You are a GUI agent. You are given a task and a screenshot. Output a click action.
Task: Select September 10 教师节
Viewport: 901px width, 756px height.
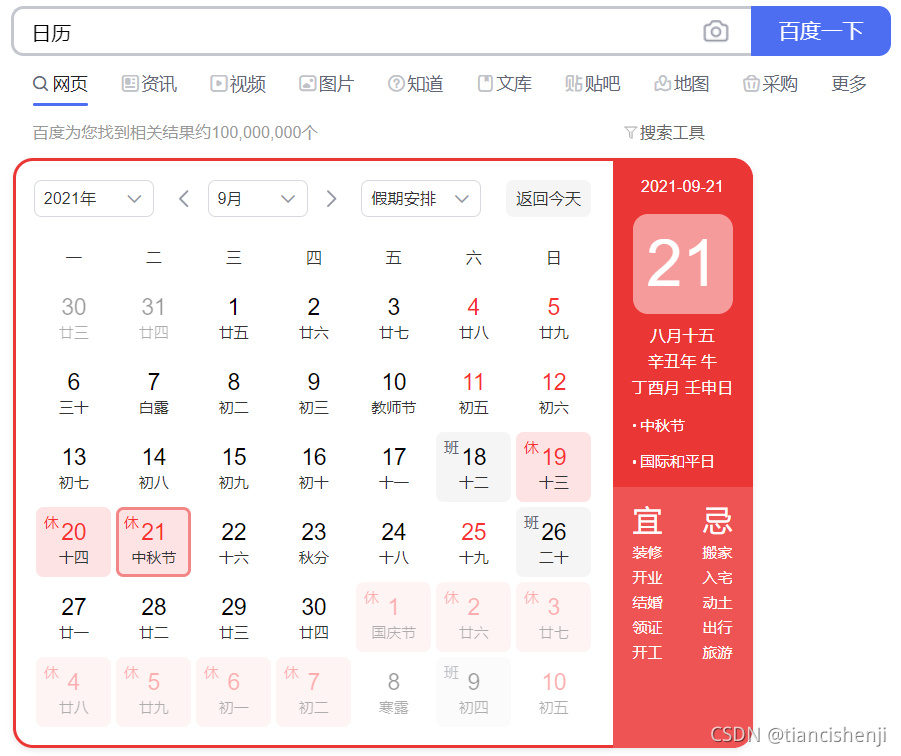394,392
